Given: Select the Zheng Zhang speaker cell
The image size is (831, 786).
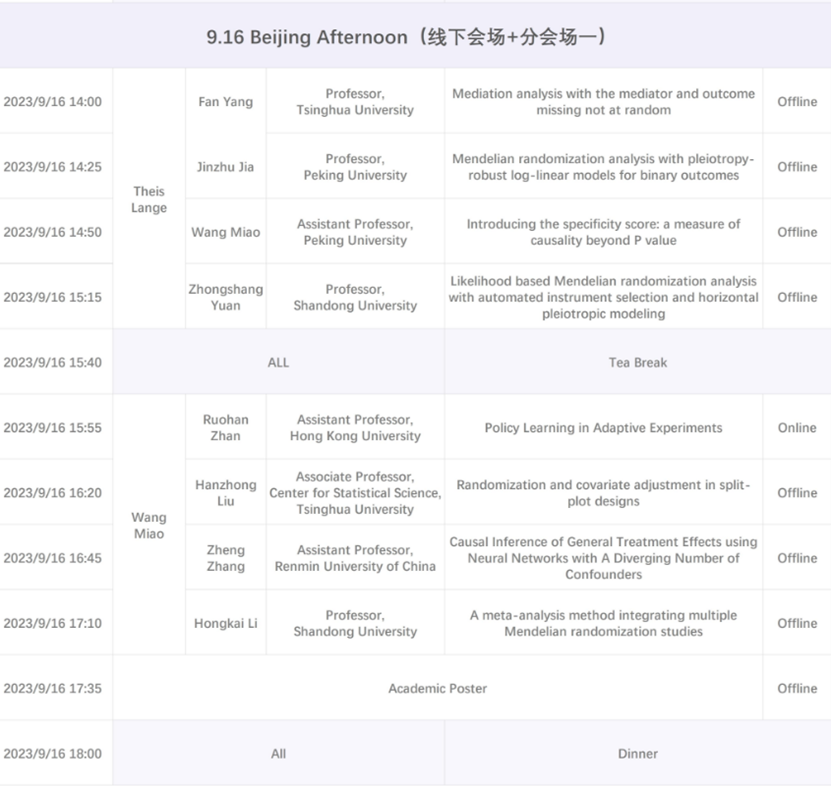Looking at the screenshot, I should (x=225, y=558).
